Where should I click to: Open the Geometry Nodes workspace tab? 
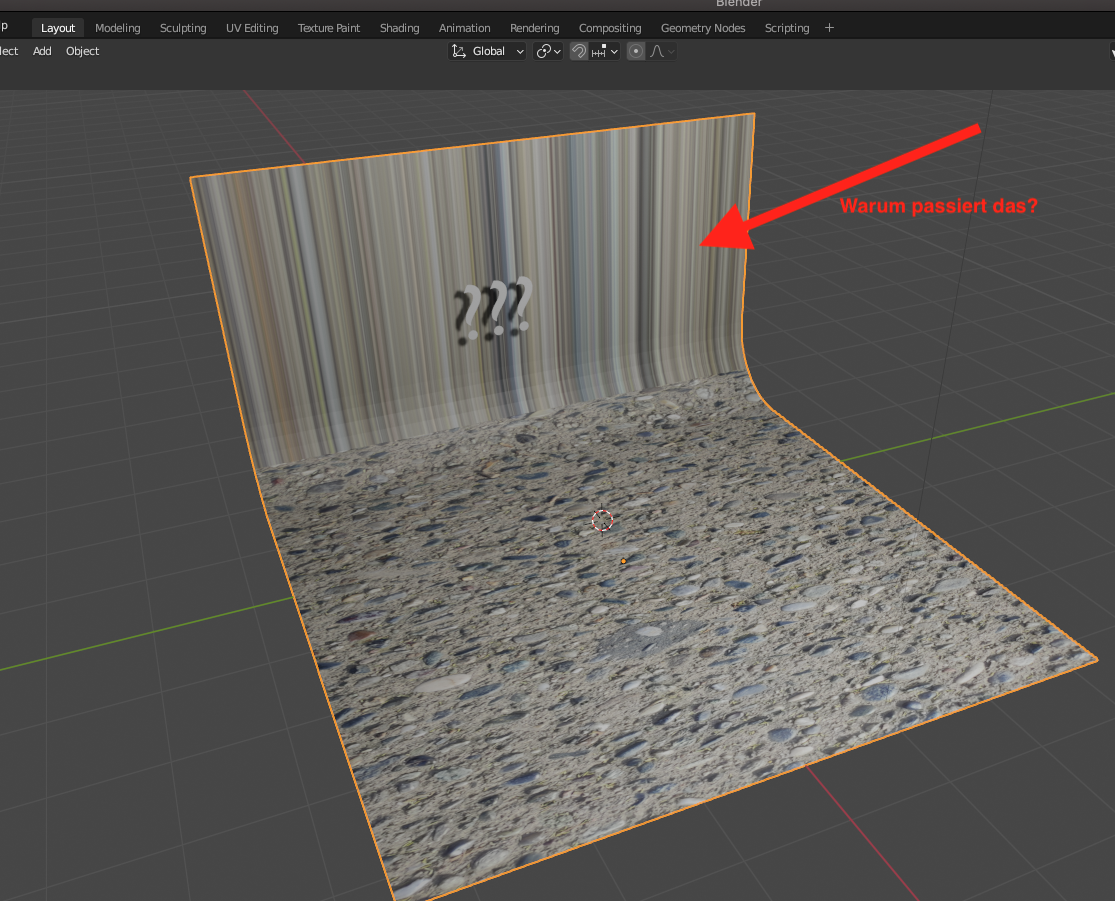(703, 28)
